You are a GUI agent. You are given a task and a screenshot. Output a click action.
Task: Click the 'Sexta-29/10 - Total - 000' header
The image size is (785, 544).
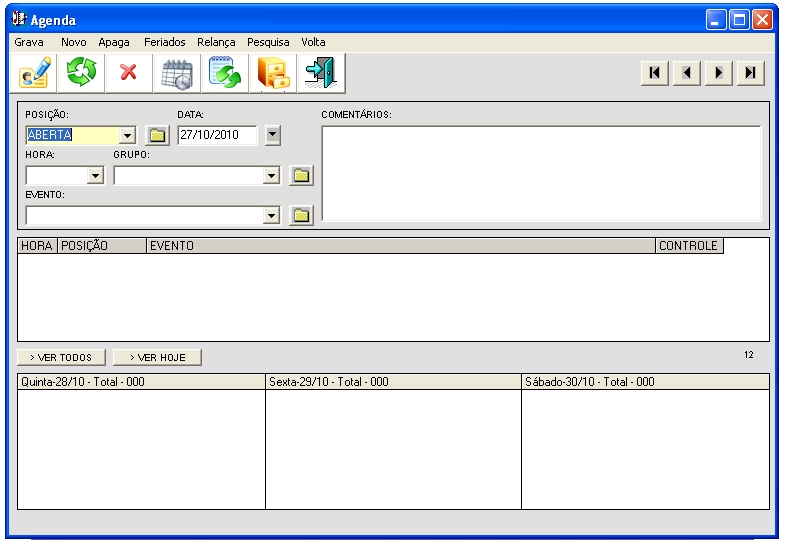tap(394, 382)
